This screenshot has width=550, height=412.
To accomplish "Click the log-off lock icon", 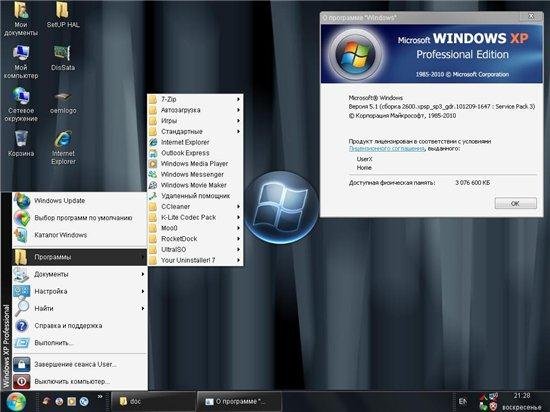I will pyautogui.click(x=21, y=365).
